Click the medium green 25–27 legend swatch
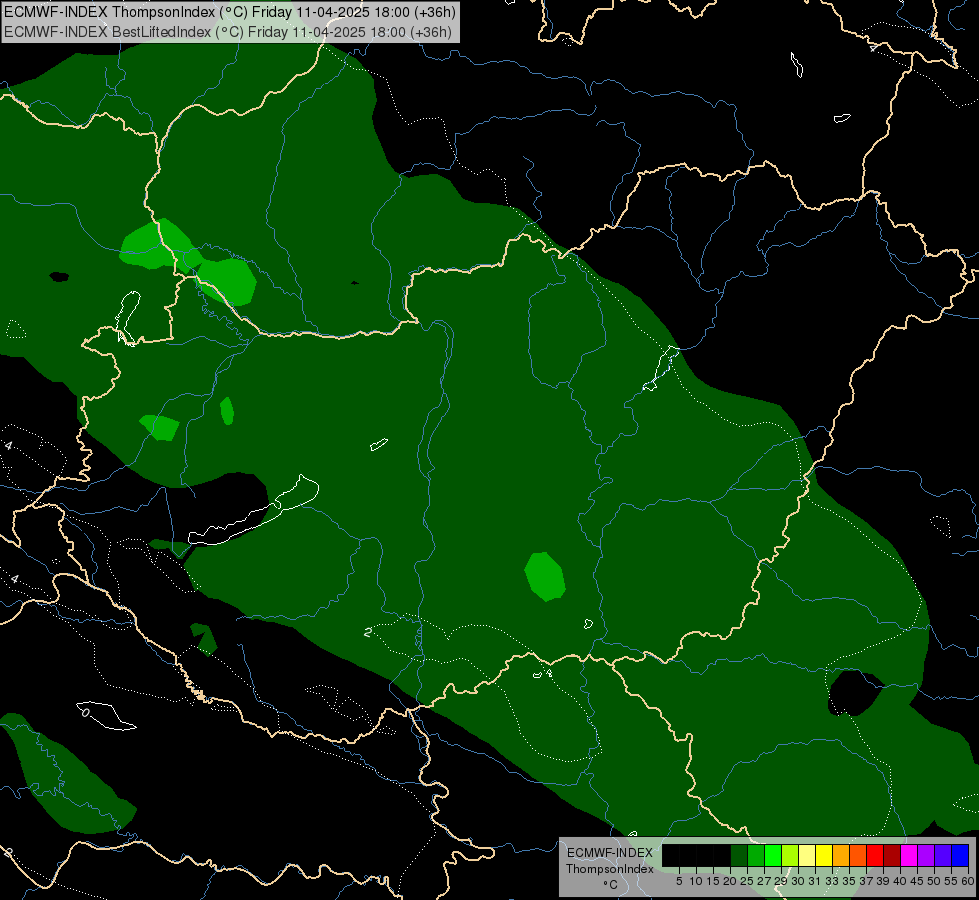 [x=756, y=855]
